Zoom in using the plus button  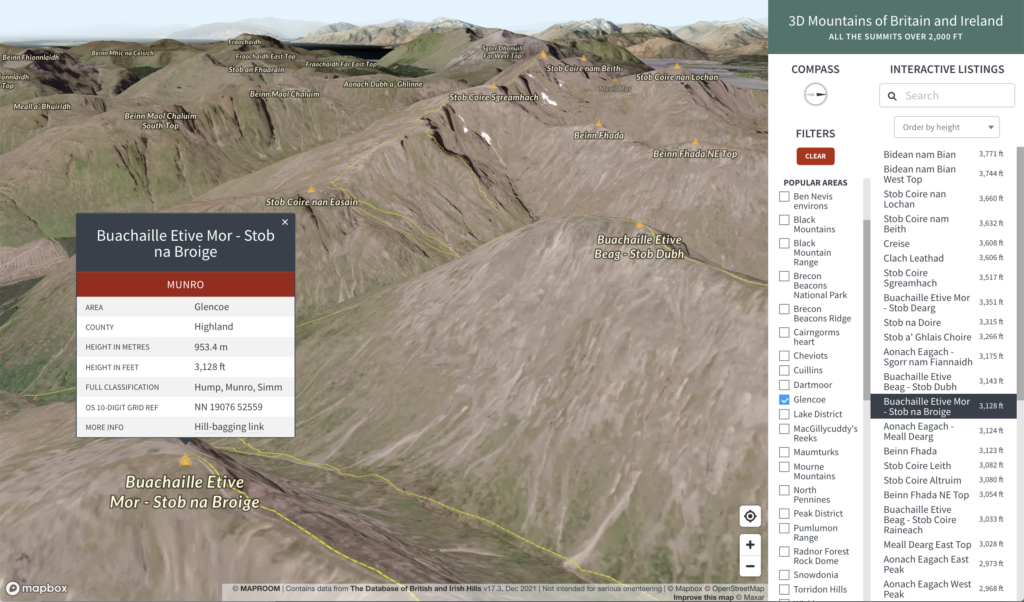coord(750,545)
